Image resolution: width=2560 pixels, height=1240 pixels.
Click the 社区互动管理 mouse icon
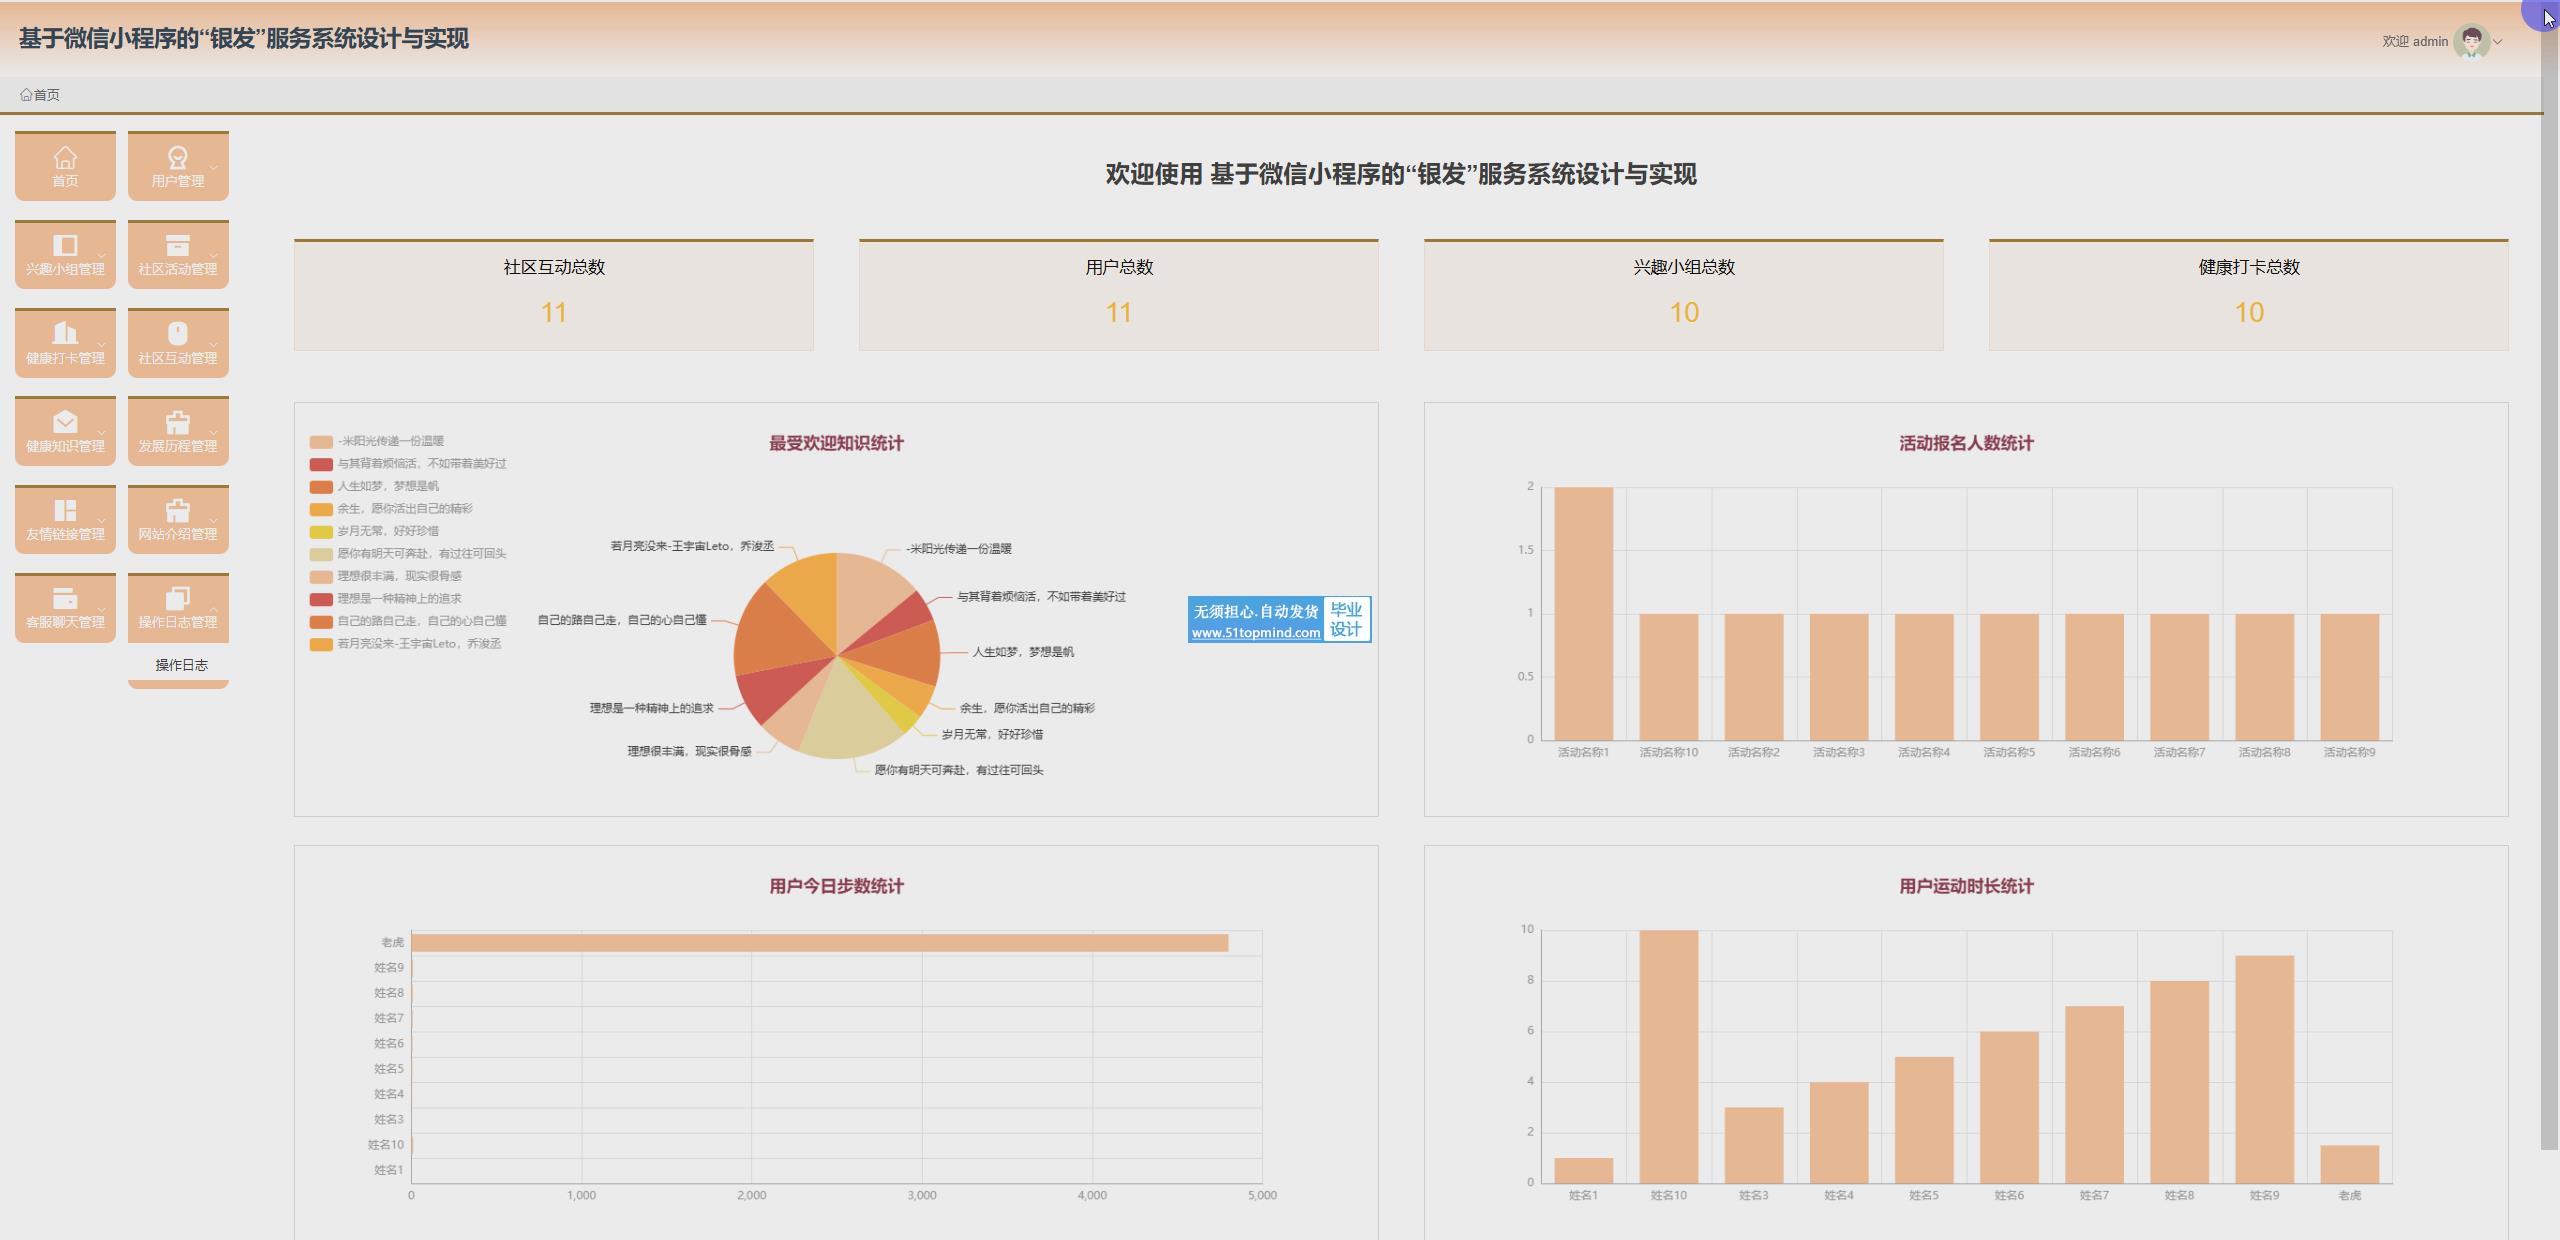pyautogui.click(x=177, y=334)
